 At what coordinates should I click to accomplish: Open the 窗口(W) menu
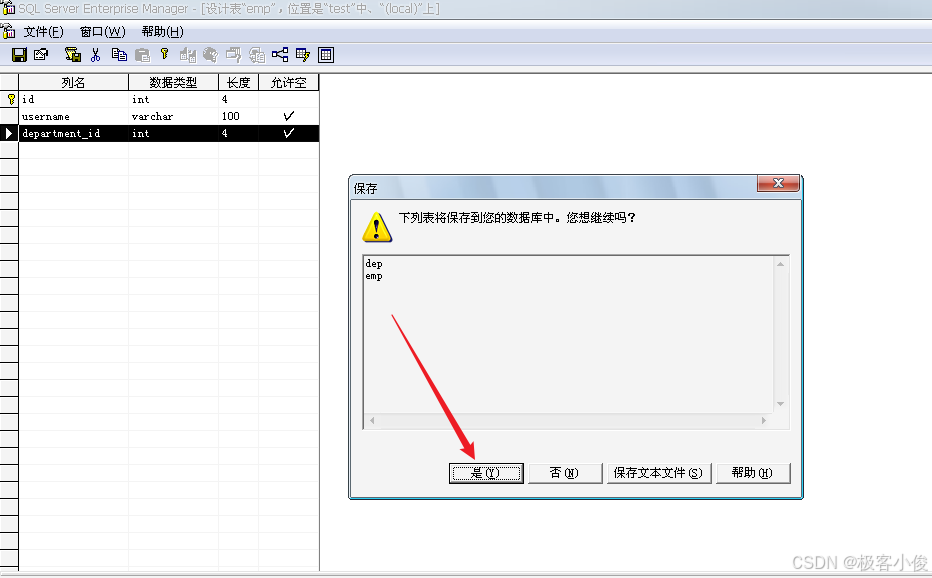coord(103,32)
